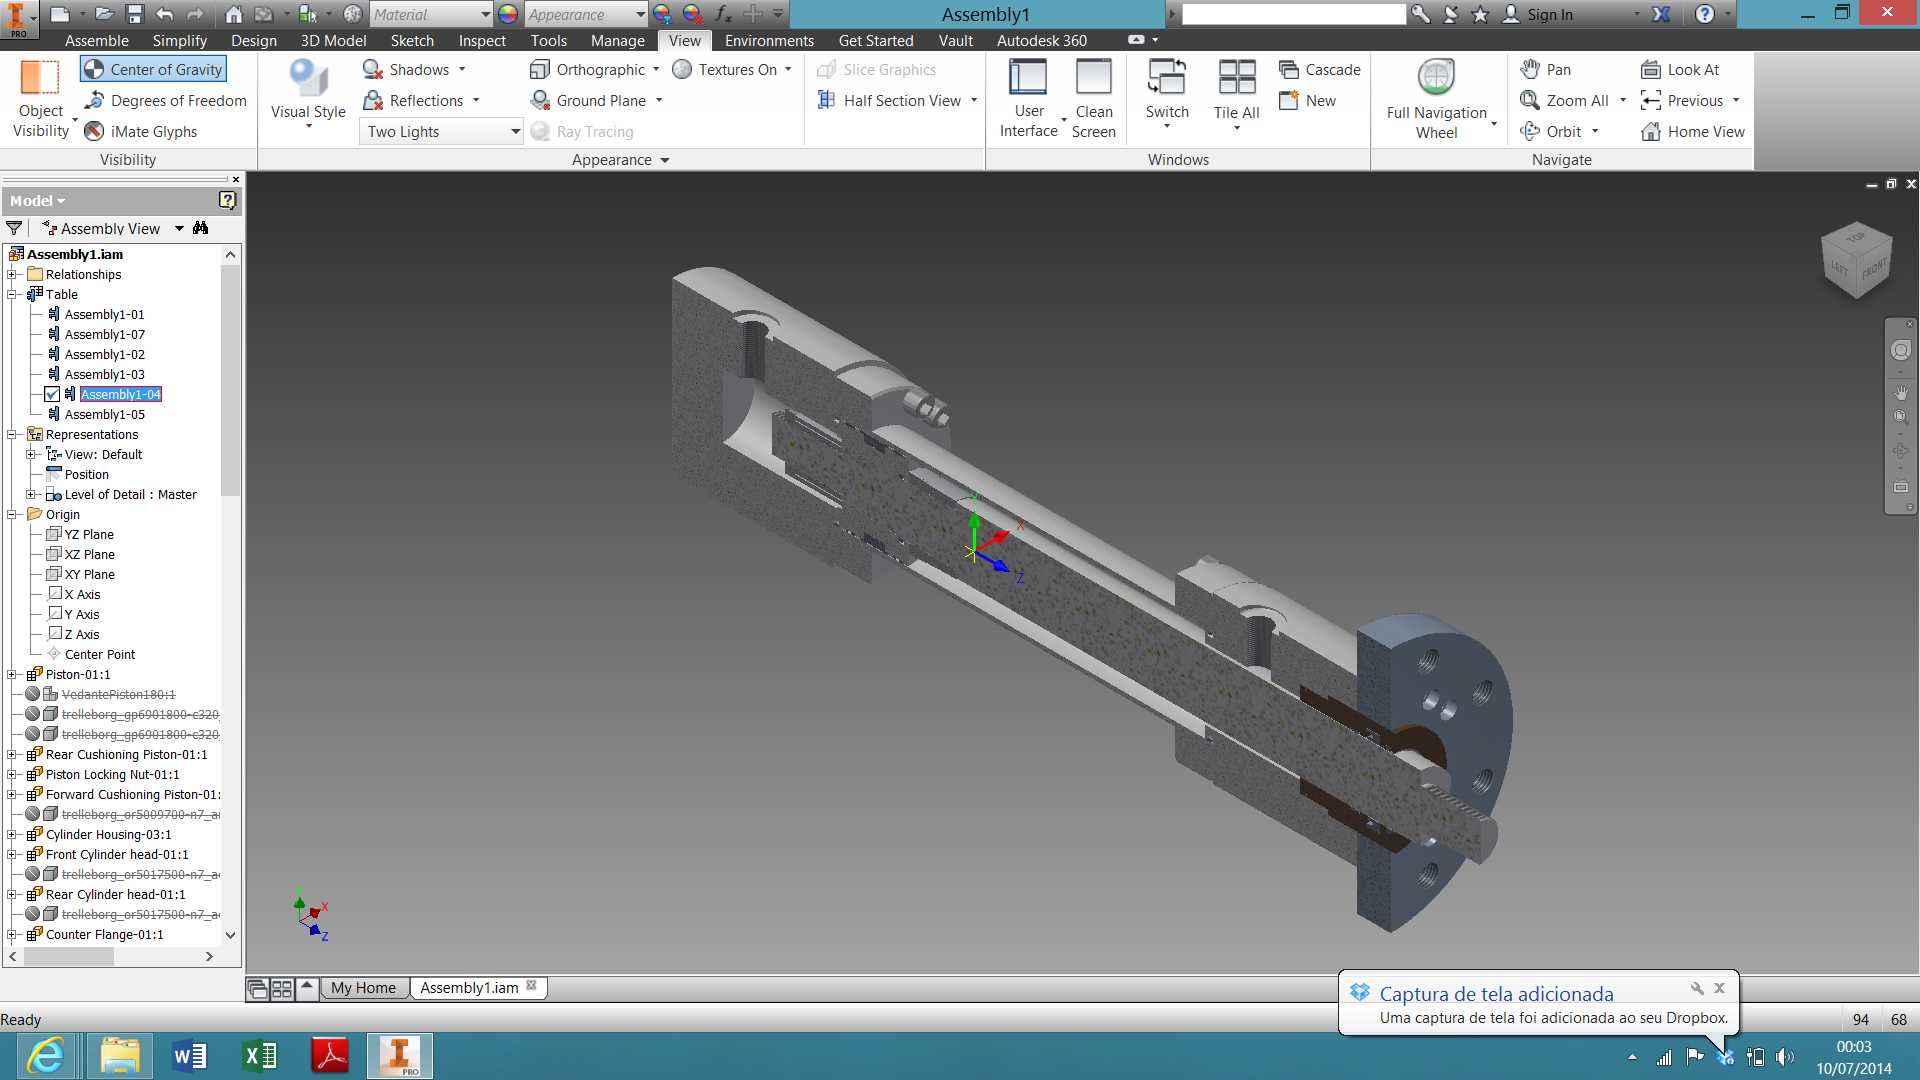The image size is (1920, 1080).
Task: Return to Home View
Action: [1693, 131]
